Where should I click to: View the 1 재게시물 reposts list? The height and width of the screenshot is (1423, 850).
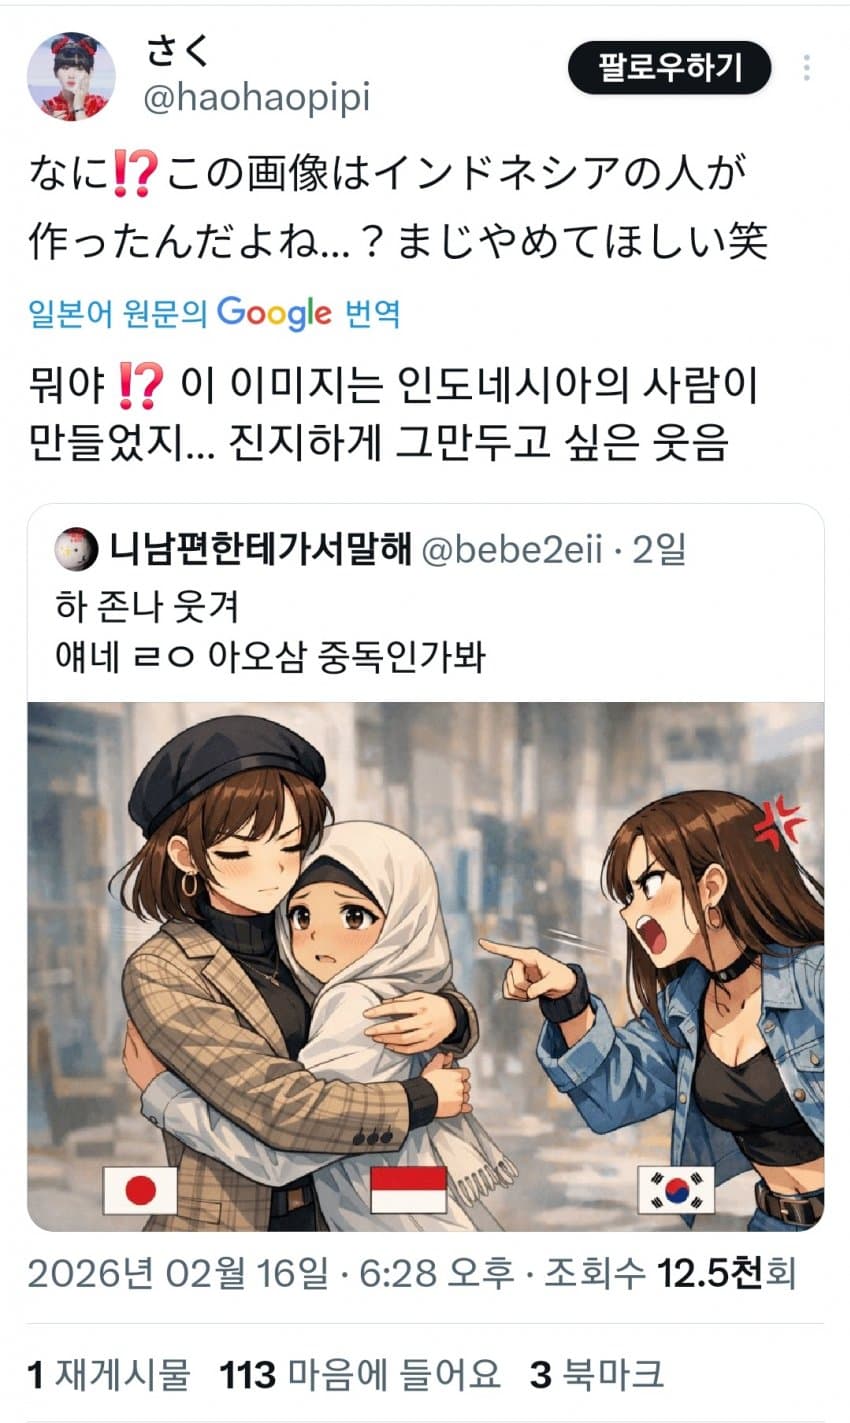[108, 1374]
